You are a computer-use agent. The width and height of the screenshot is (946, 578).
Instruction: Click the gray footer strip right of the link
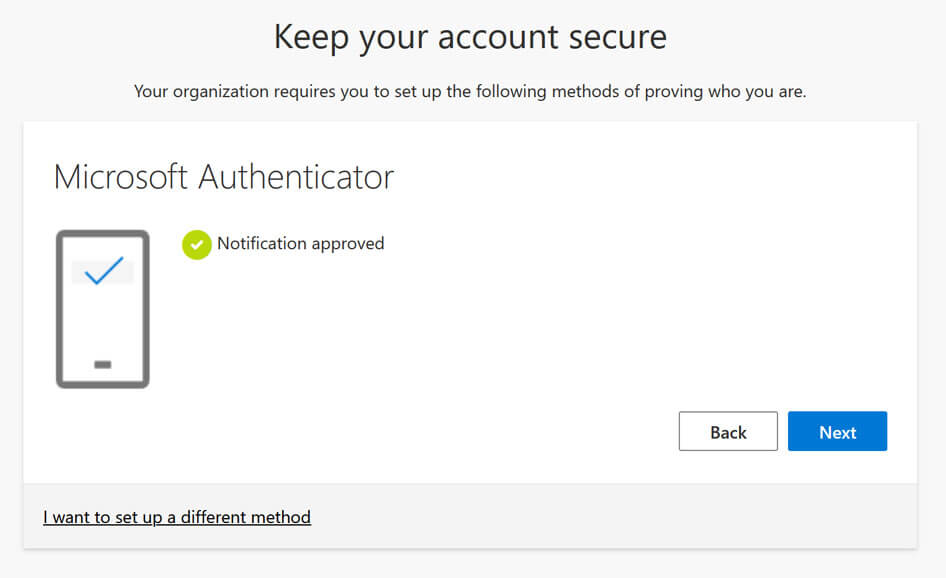(614, 516)
